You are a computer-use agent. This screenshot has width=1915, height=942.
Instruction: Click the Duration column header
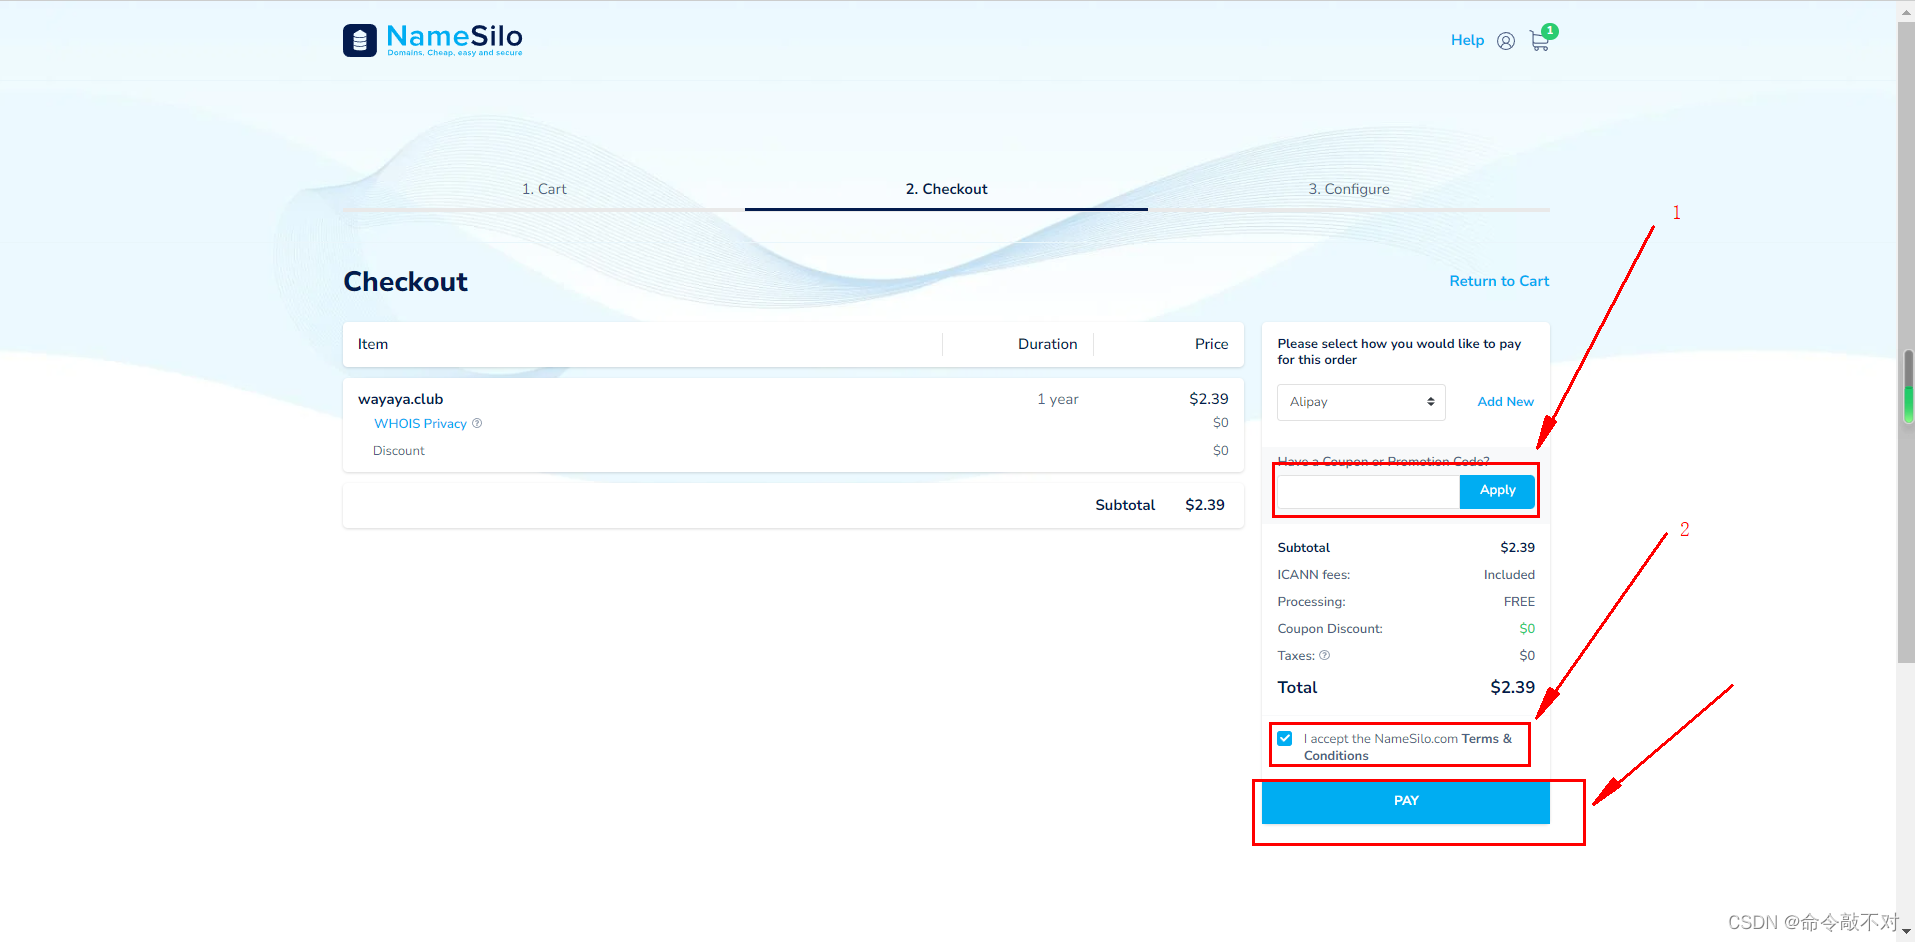tap(1047, 344)
